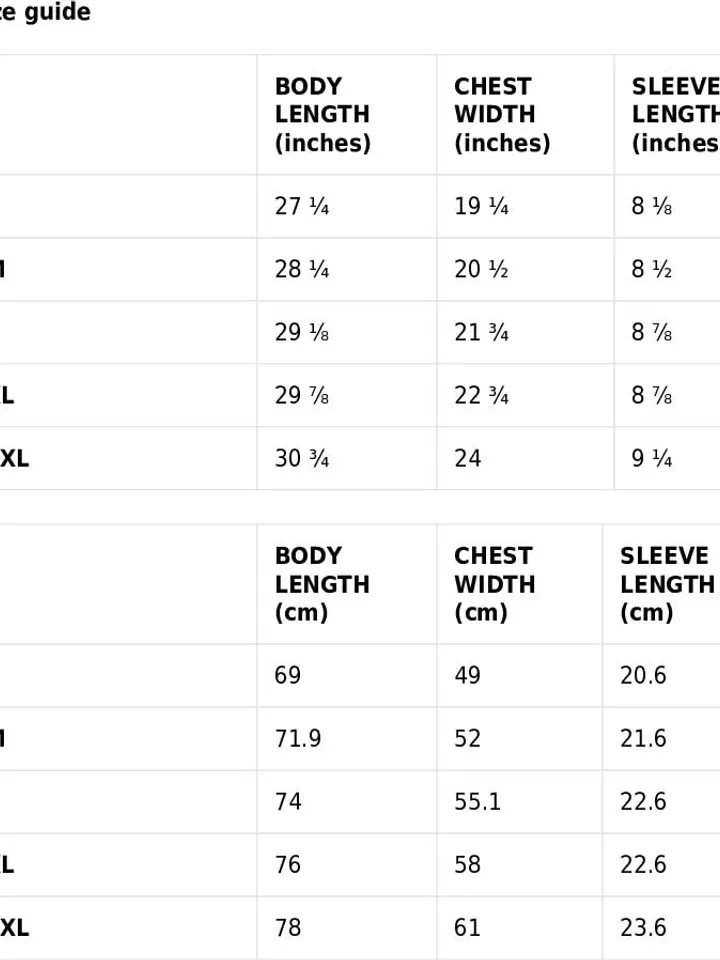Select the 55.1 chest width cell
The width and height of the screenshot is (720, 960).
[520, 802]
